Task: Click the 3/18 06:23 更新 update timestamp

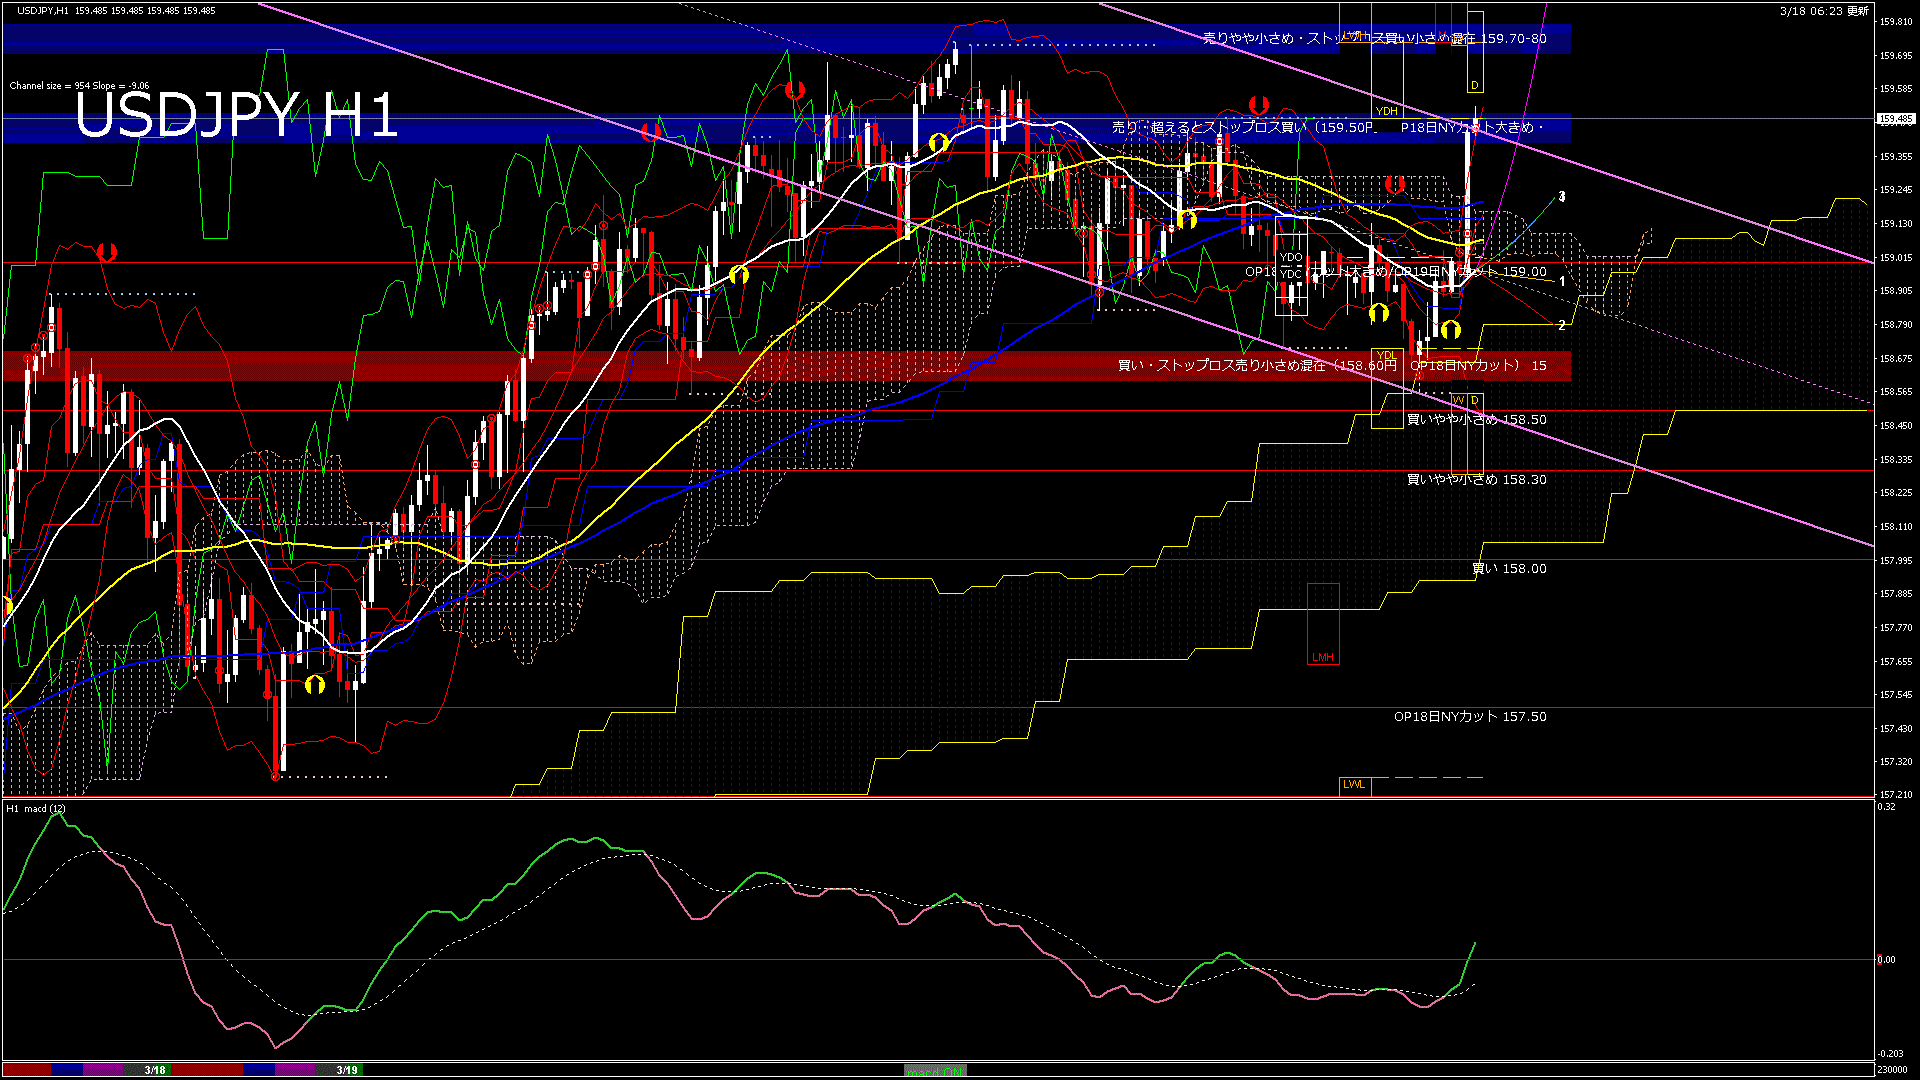Action: coord(1824,11)
